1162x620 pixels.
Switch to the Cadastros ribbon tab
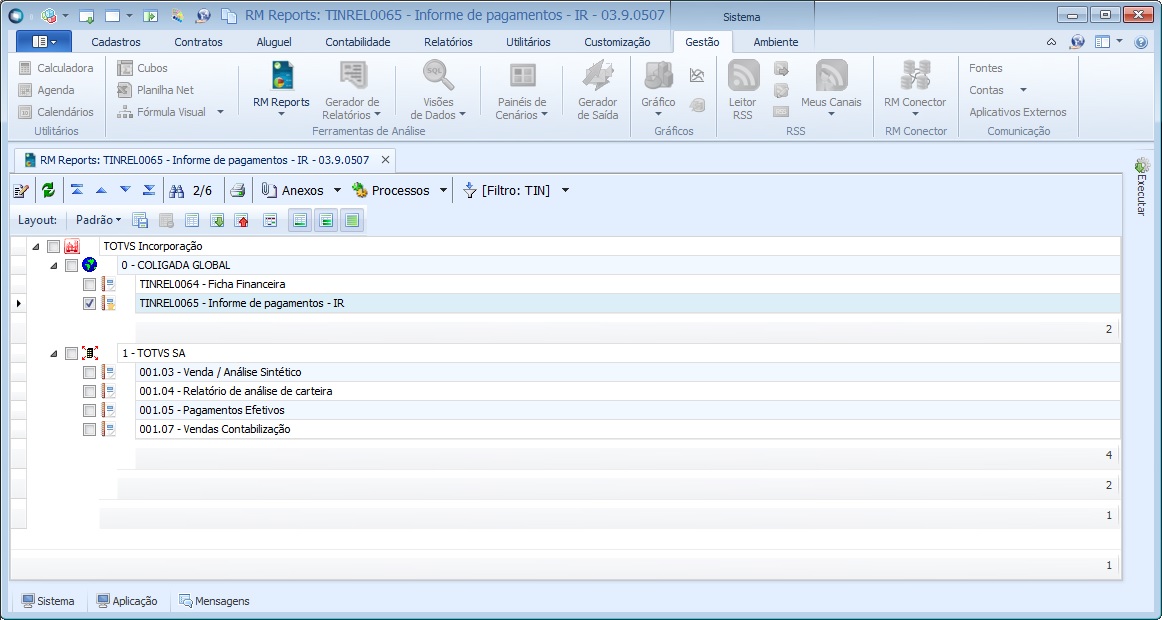point(116,42)
